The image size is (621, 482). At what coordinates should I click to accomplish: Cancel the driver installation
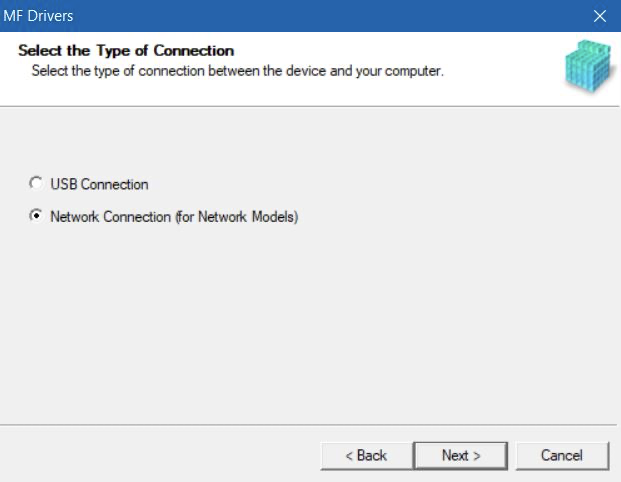(562, 455)
